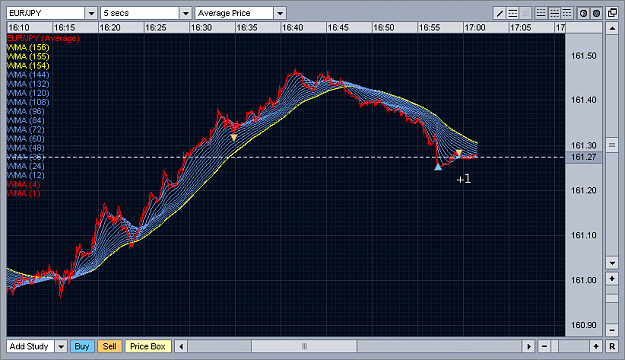Screen dimensions: 625x360
Task: Click the 161.27 current price label
Action: click(583, 157)
